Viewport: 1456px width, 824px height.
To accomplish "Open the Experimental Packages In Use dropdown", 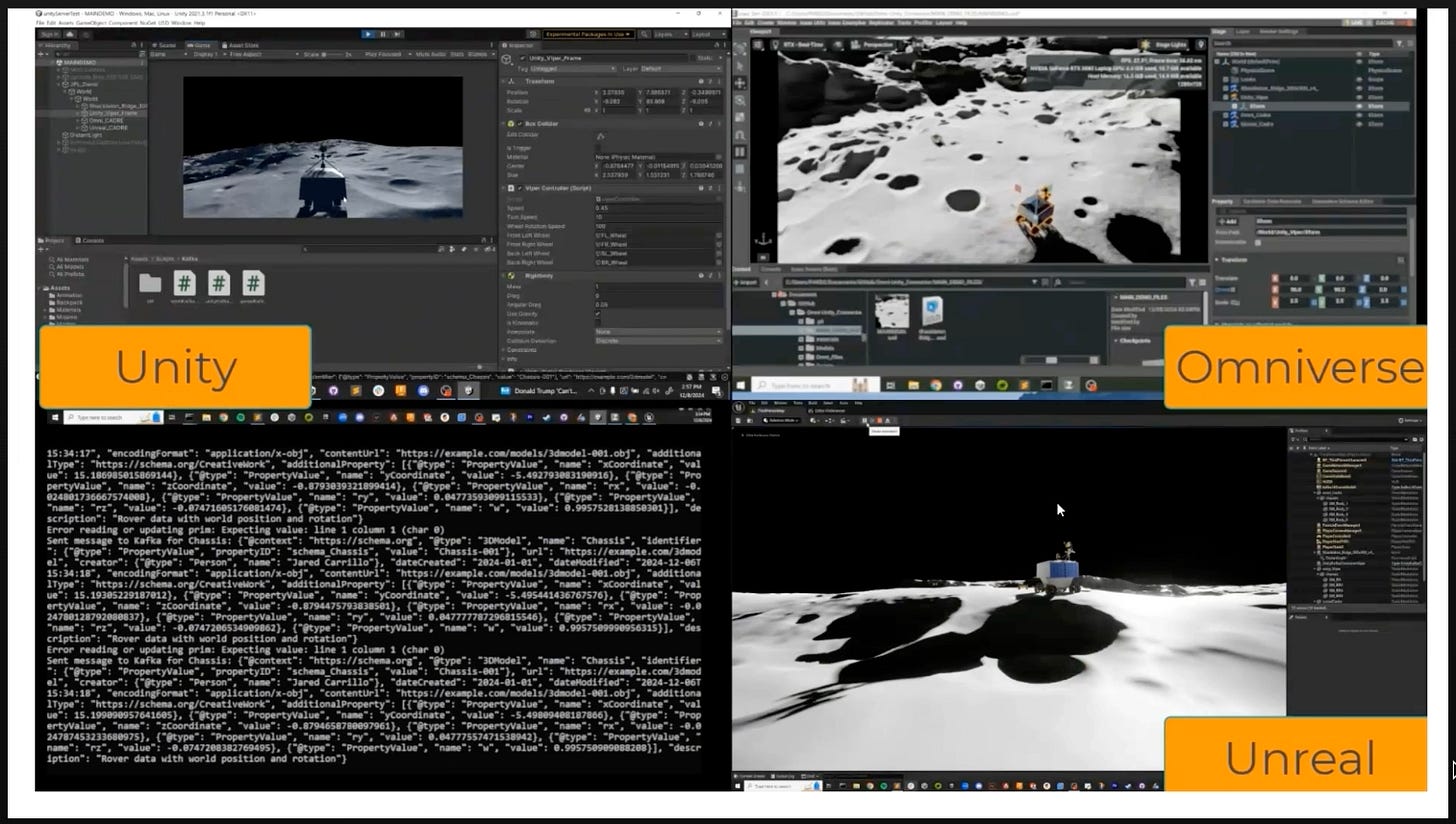I will pos(588,34).
